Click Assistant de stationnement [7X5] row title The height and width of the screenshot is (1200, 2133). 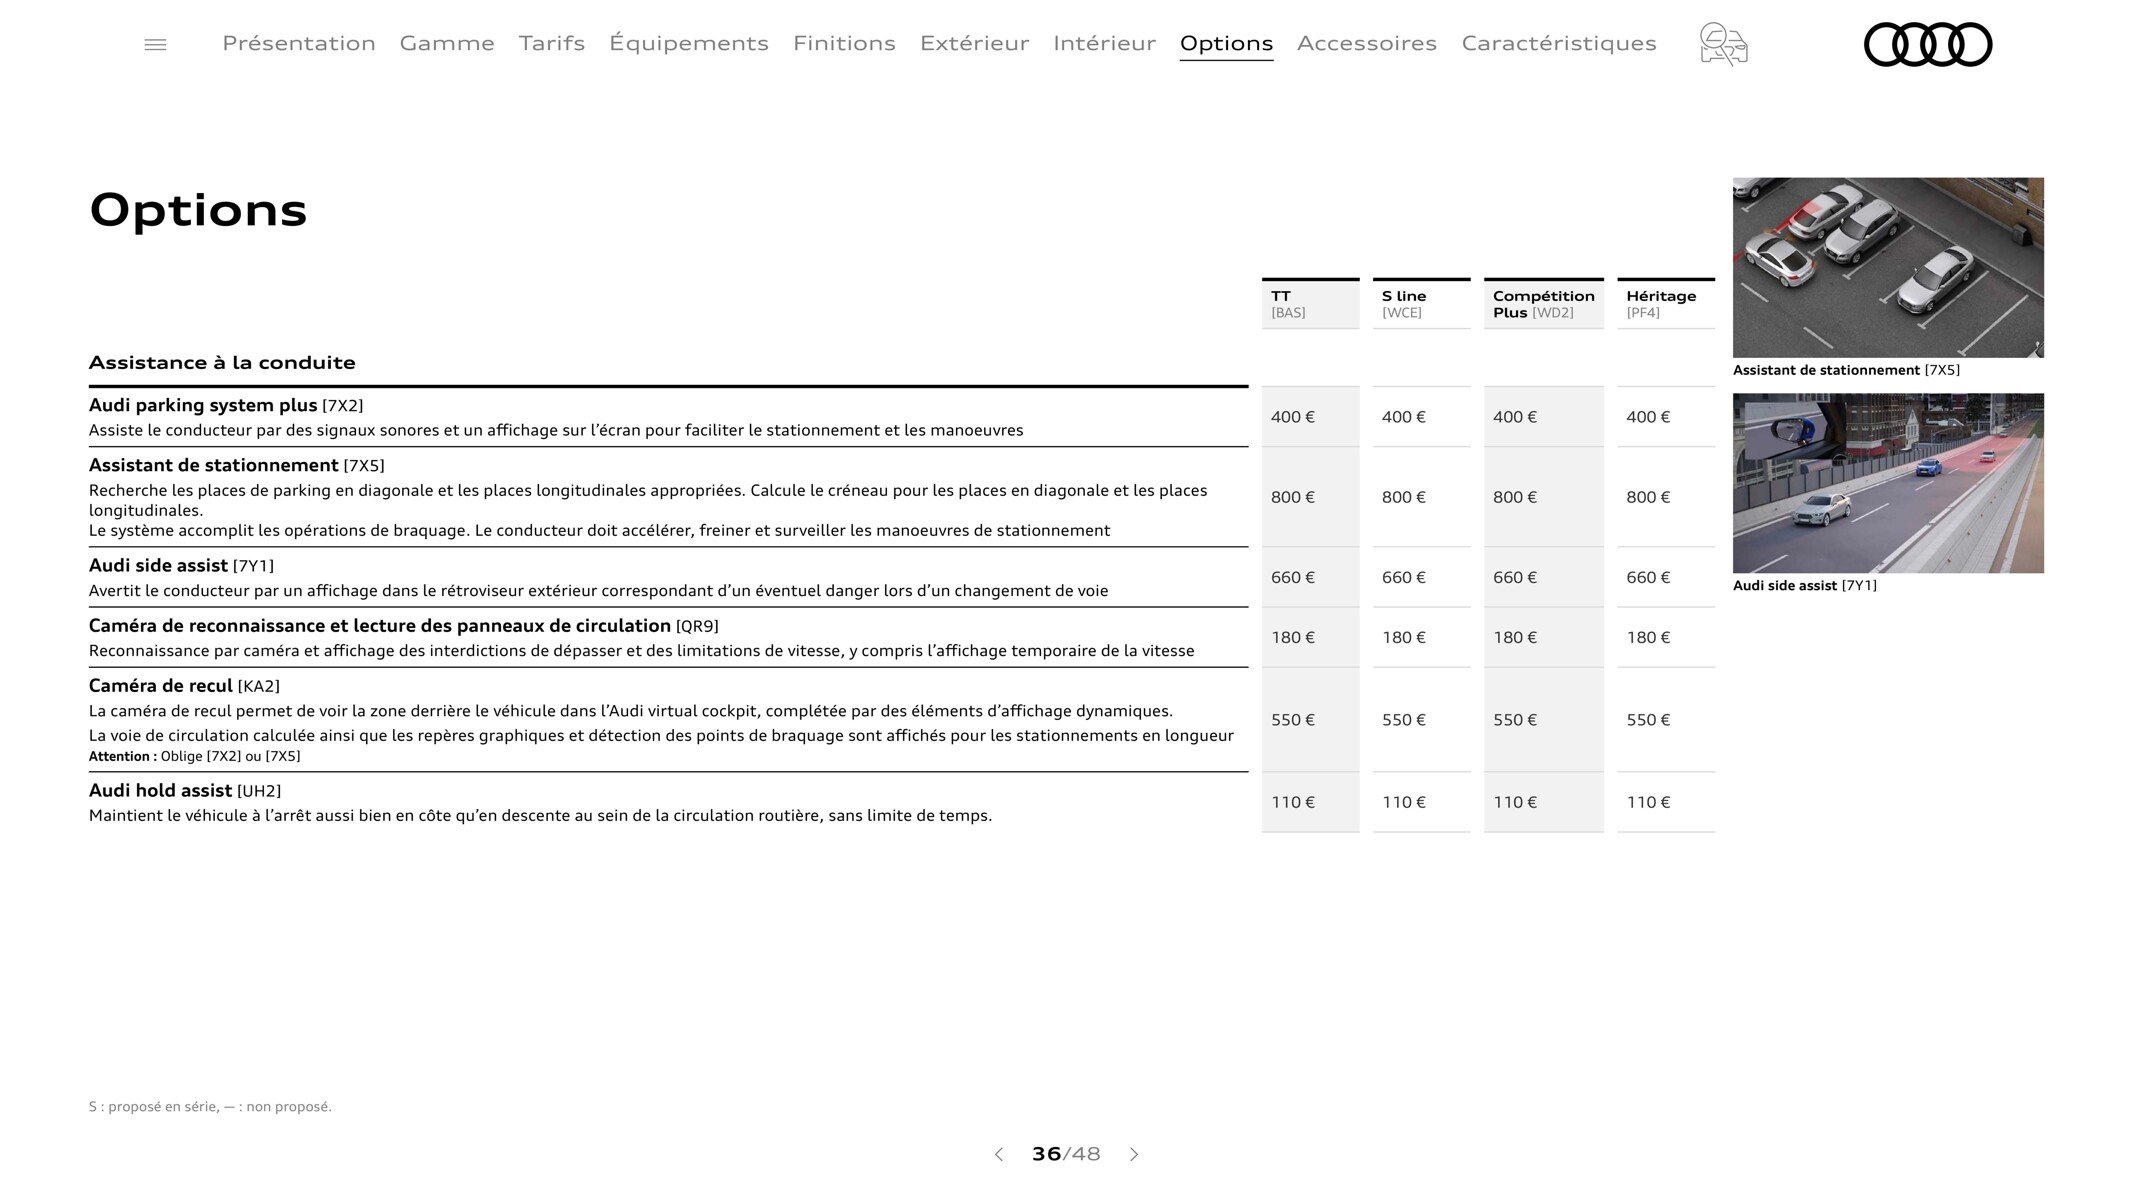click(x=237, y=465)
